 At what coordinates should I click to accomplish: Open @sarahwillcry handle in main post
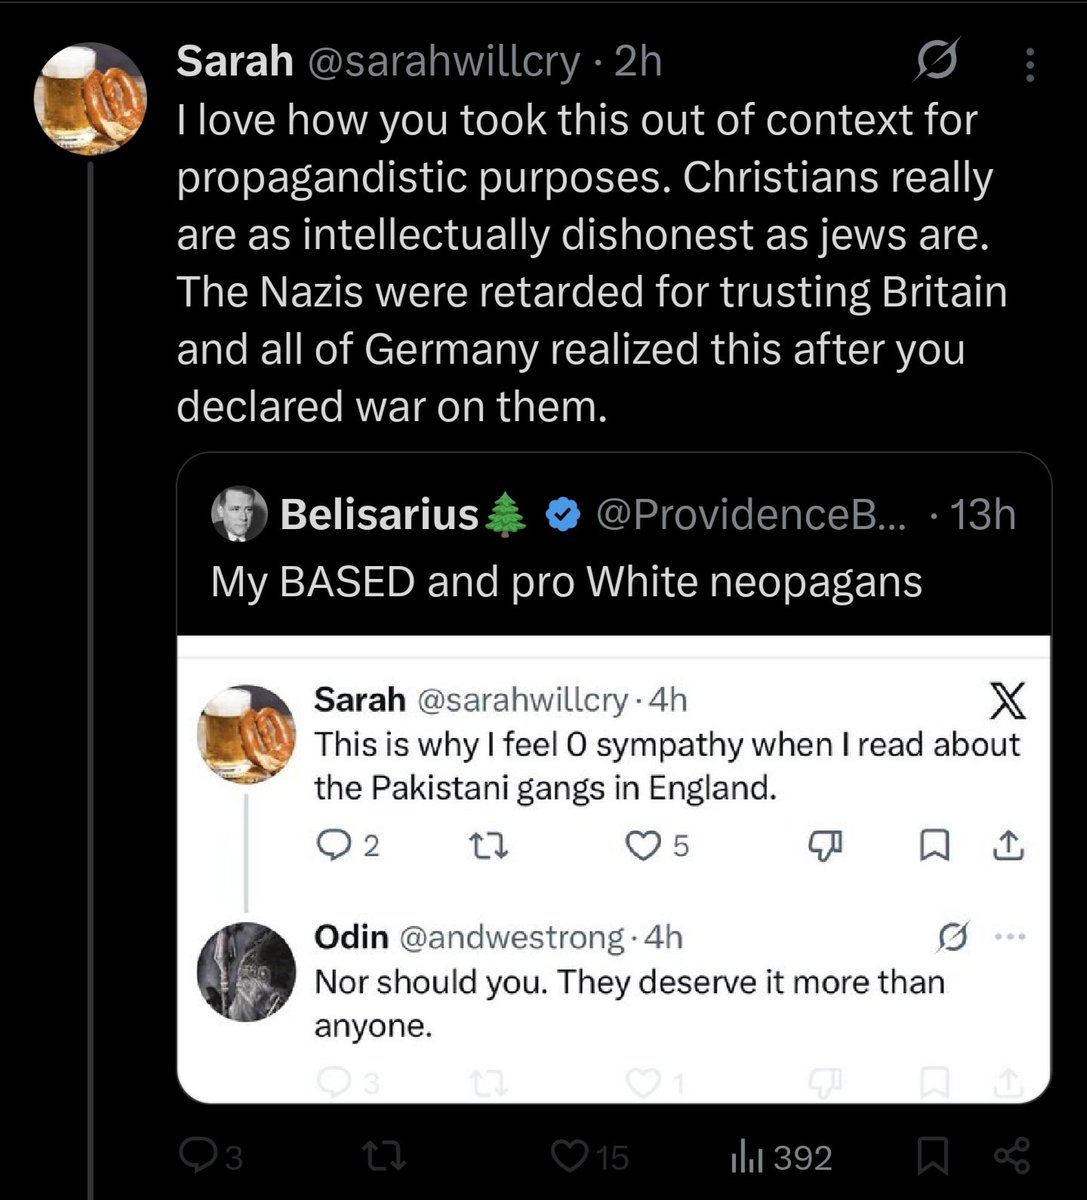pyautogui.click(x=443, y=62)
